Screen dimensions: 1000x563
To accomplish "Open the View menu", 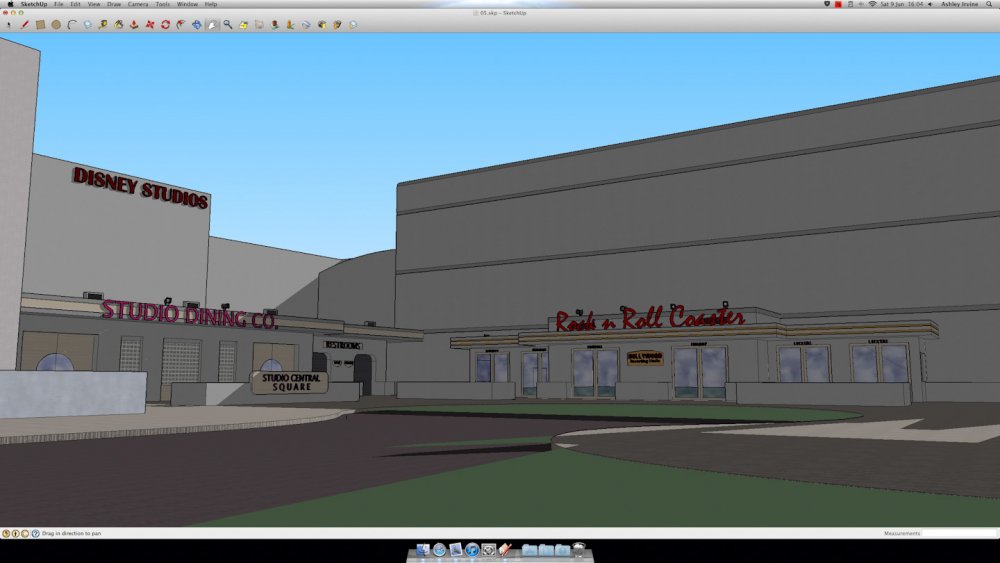I will [x=94, y=4].
